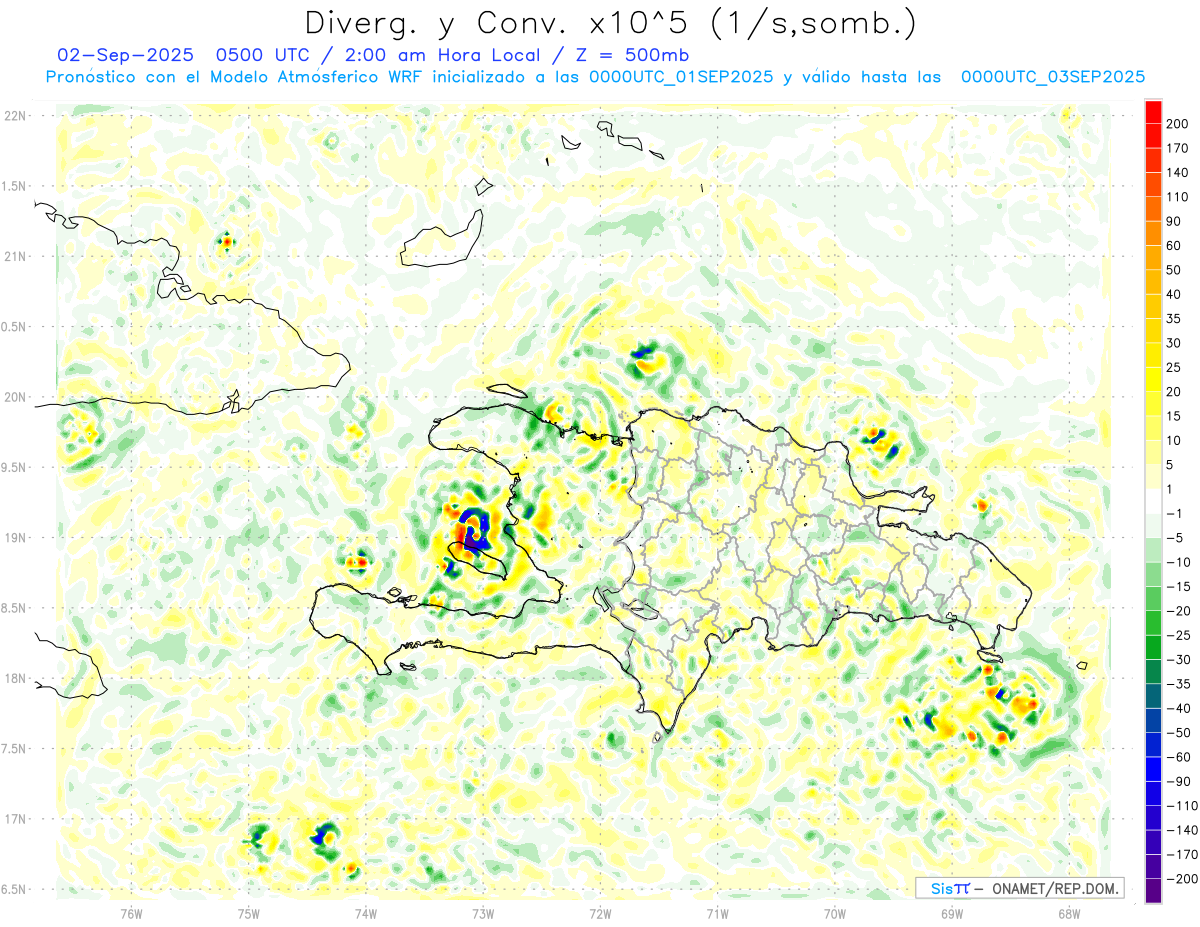This screenshot has height=927, width=1200.
Task: Click the '-50' color scale label
Action: [x=1180, y=733]
